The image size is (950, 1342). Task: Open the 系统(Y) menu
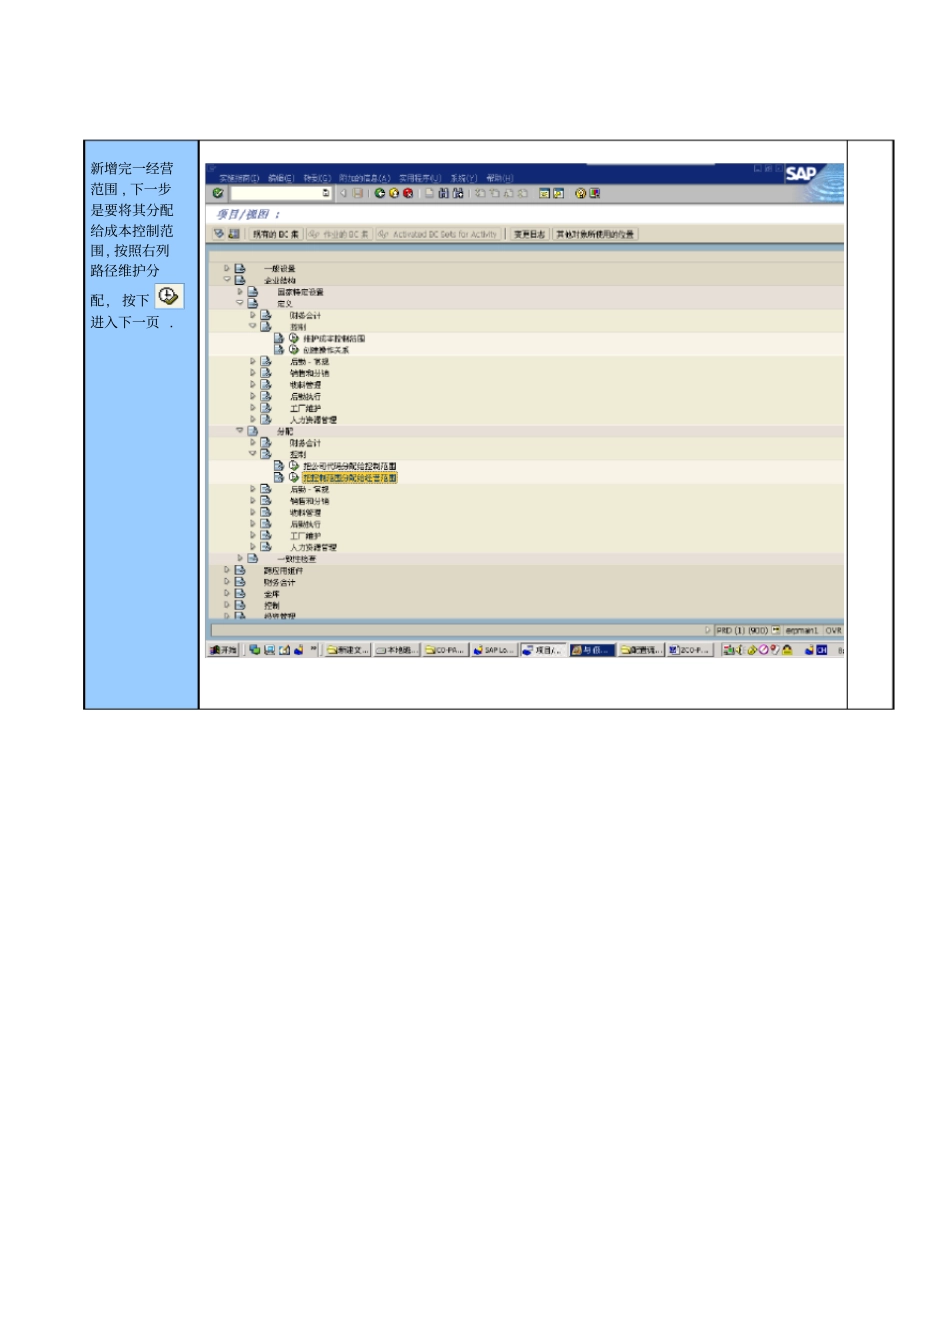click(464, 178)
